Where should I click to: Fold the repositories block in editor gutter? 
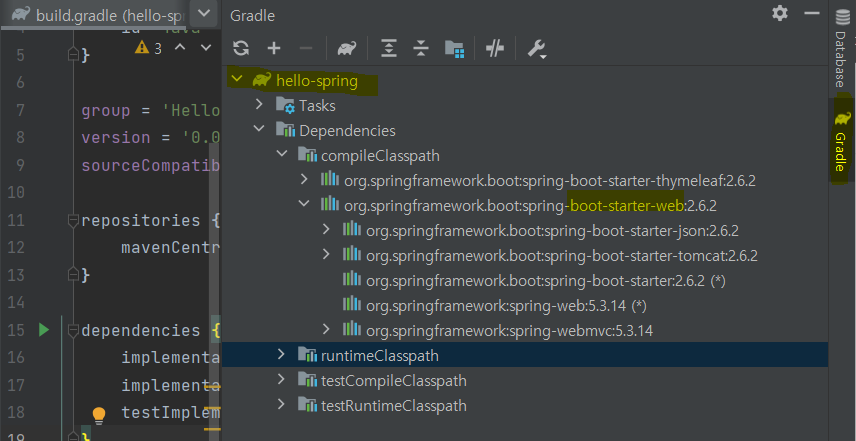pos(73,220)
